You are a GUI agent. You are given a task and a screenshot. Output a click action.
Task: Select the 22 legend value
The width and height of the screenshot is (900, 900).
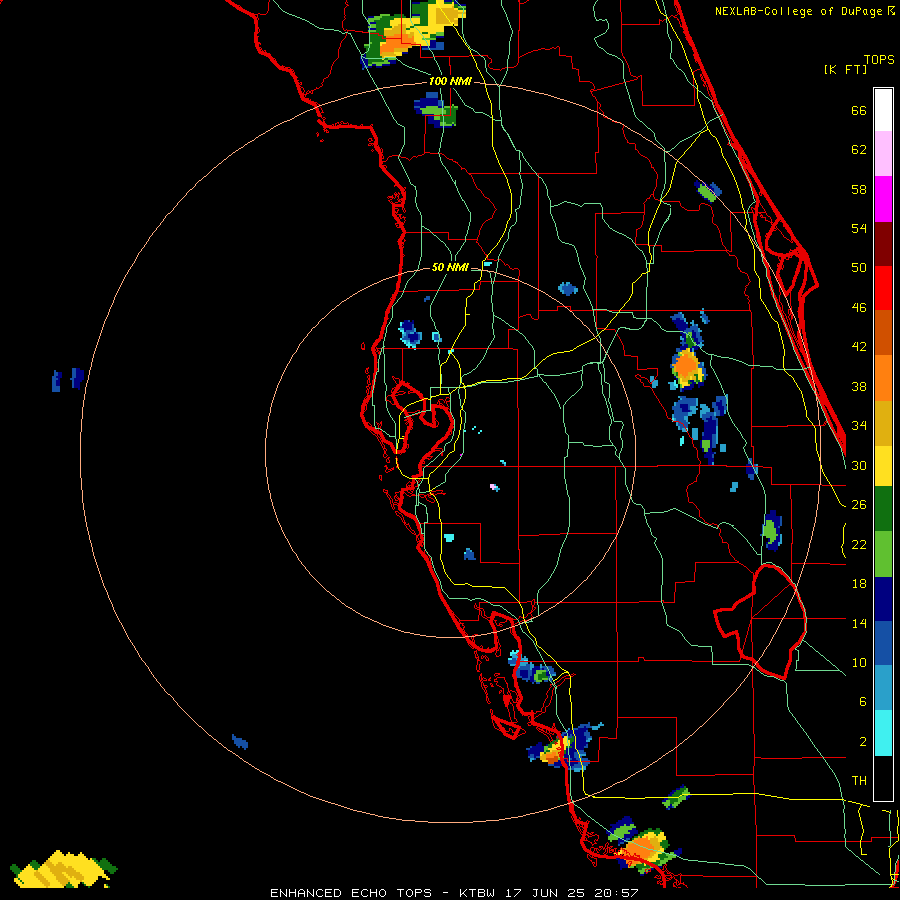coord(859,545)
